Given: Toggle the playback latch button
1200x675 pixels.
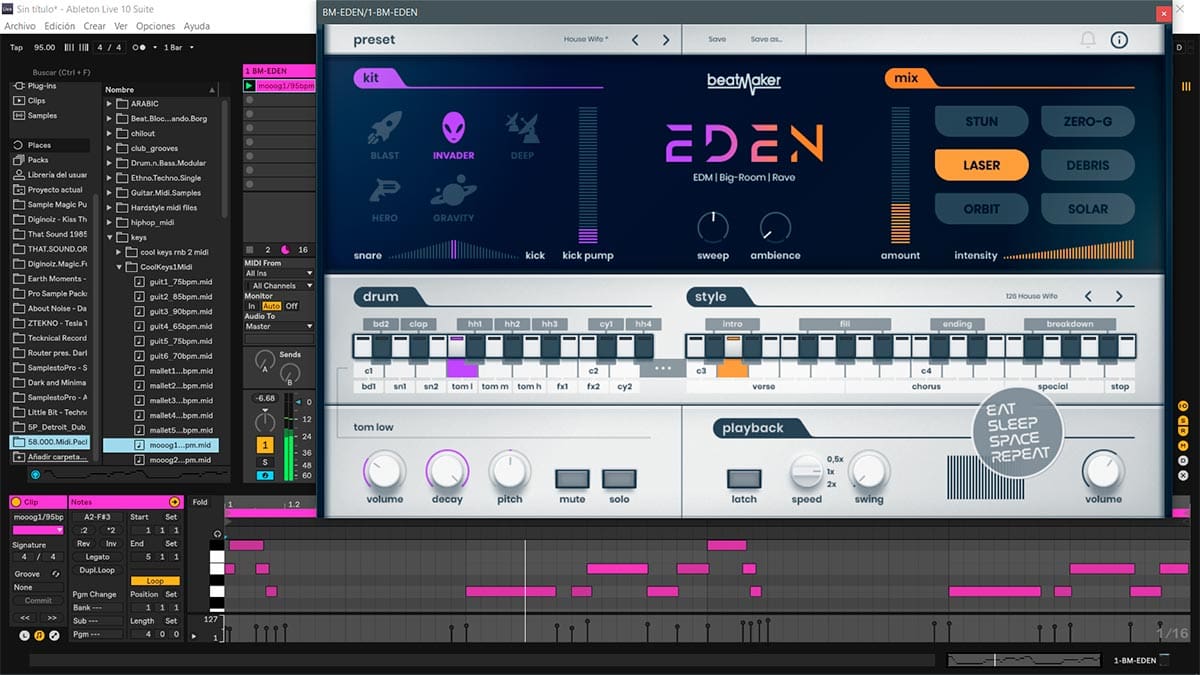Looking at the screenshot, I should click(744, 478).
